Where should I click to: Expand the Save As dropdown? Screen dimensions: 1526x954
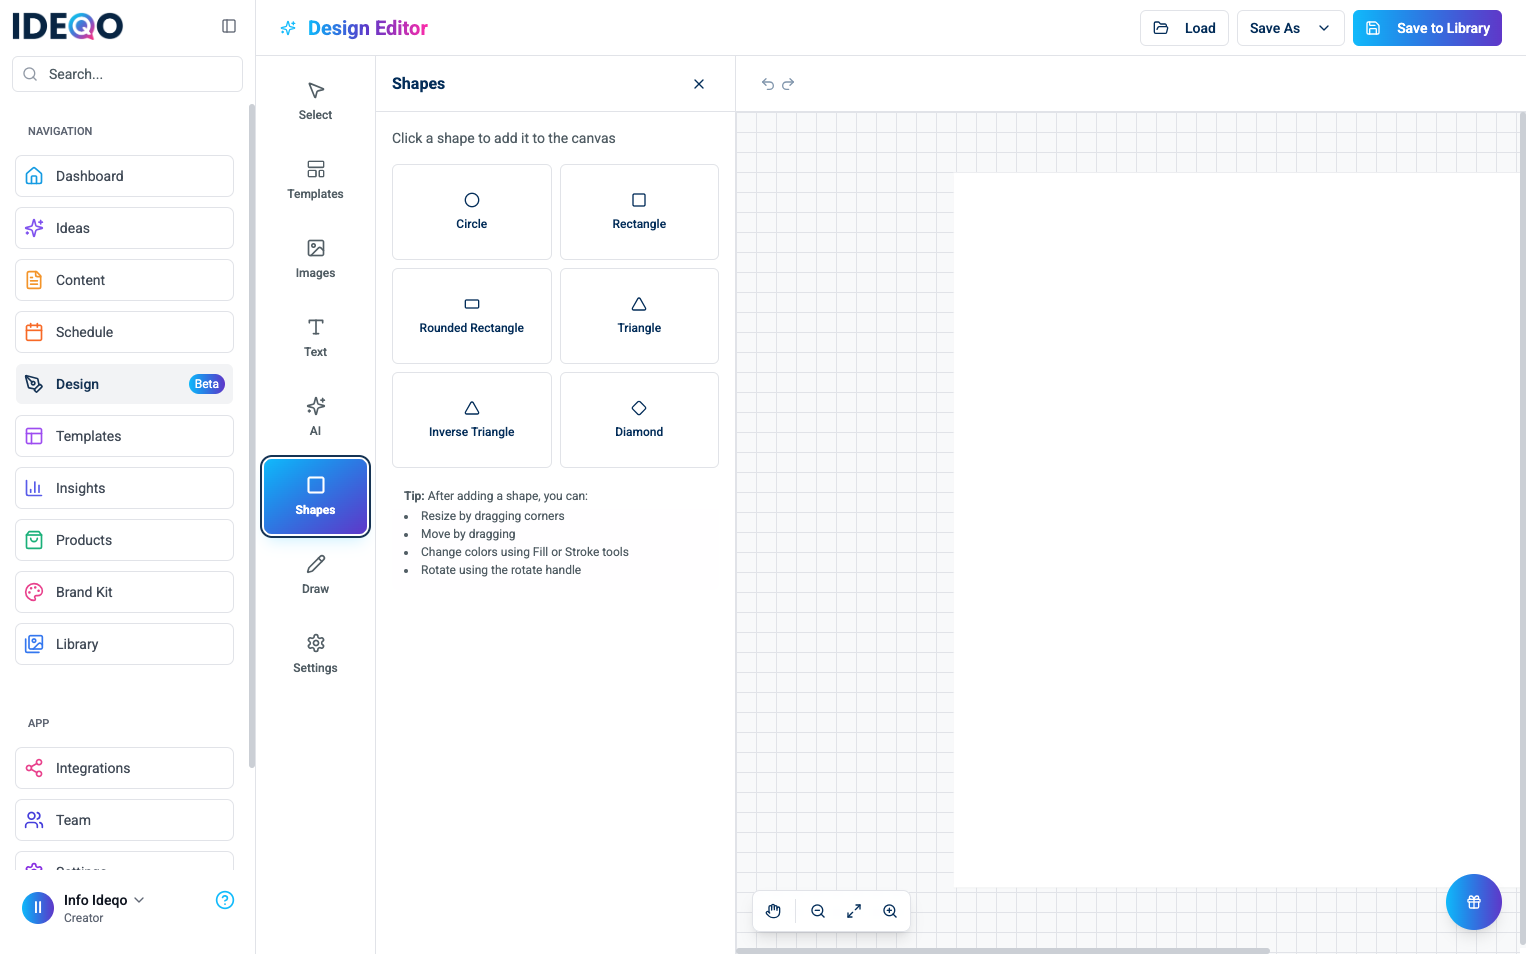(1324, 28)
